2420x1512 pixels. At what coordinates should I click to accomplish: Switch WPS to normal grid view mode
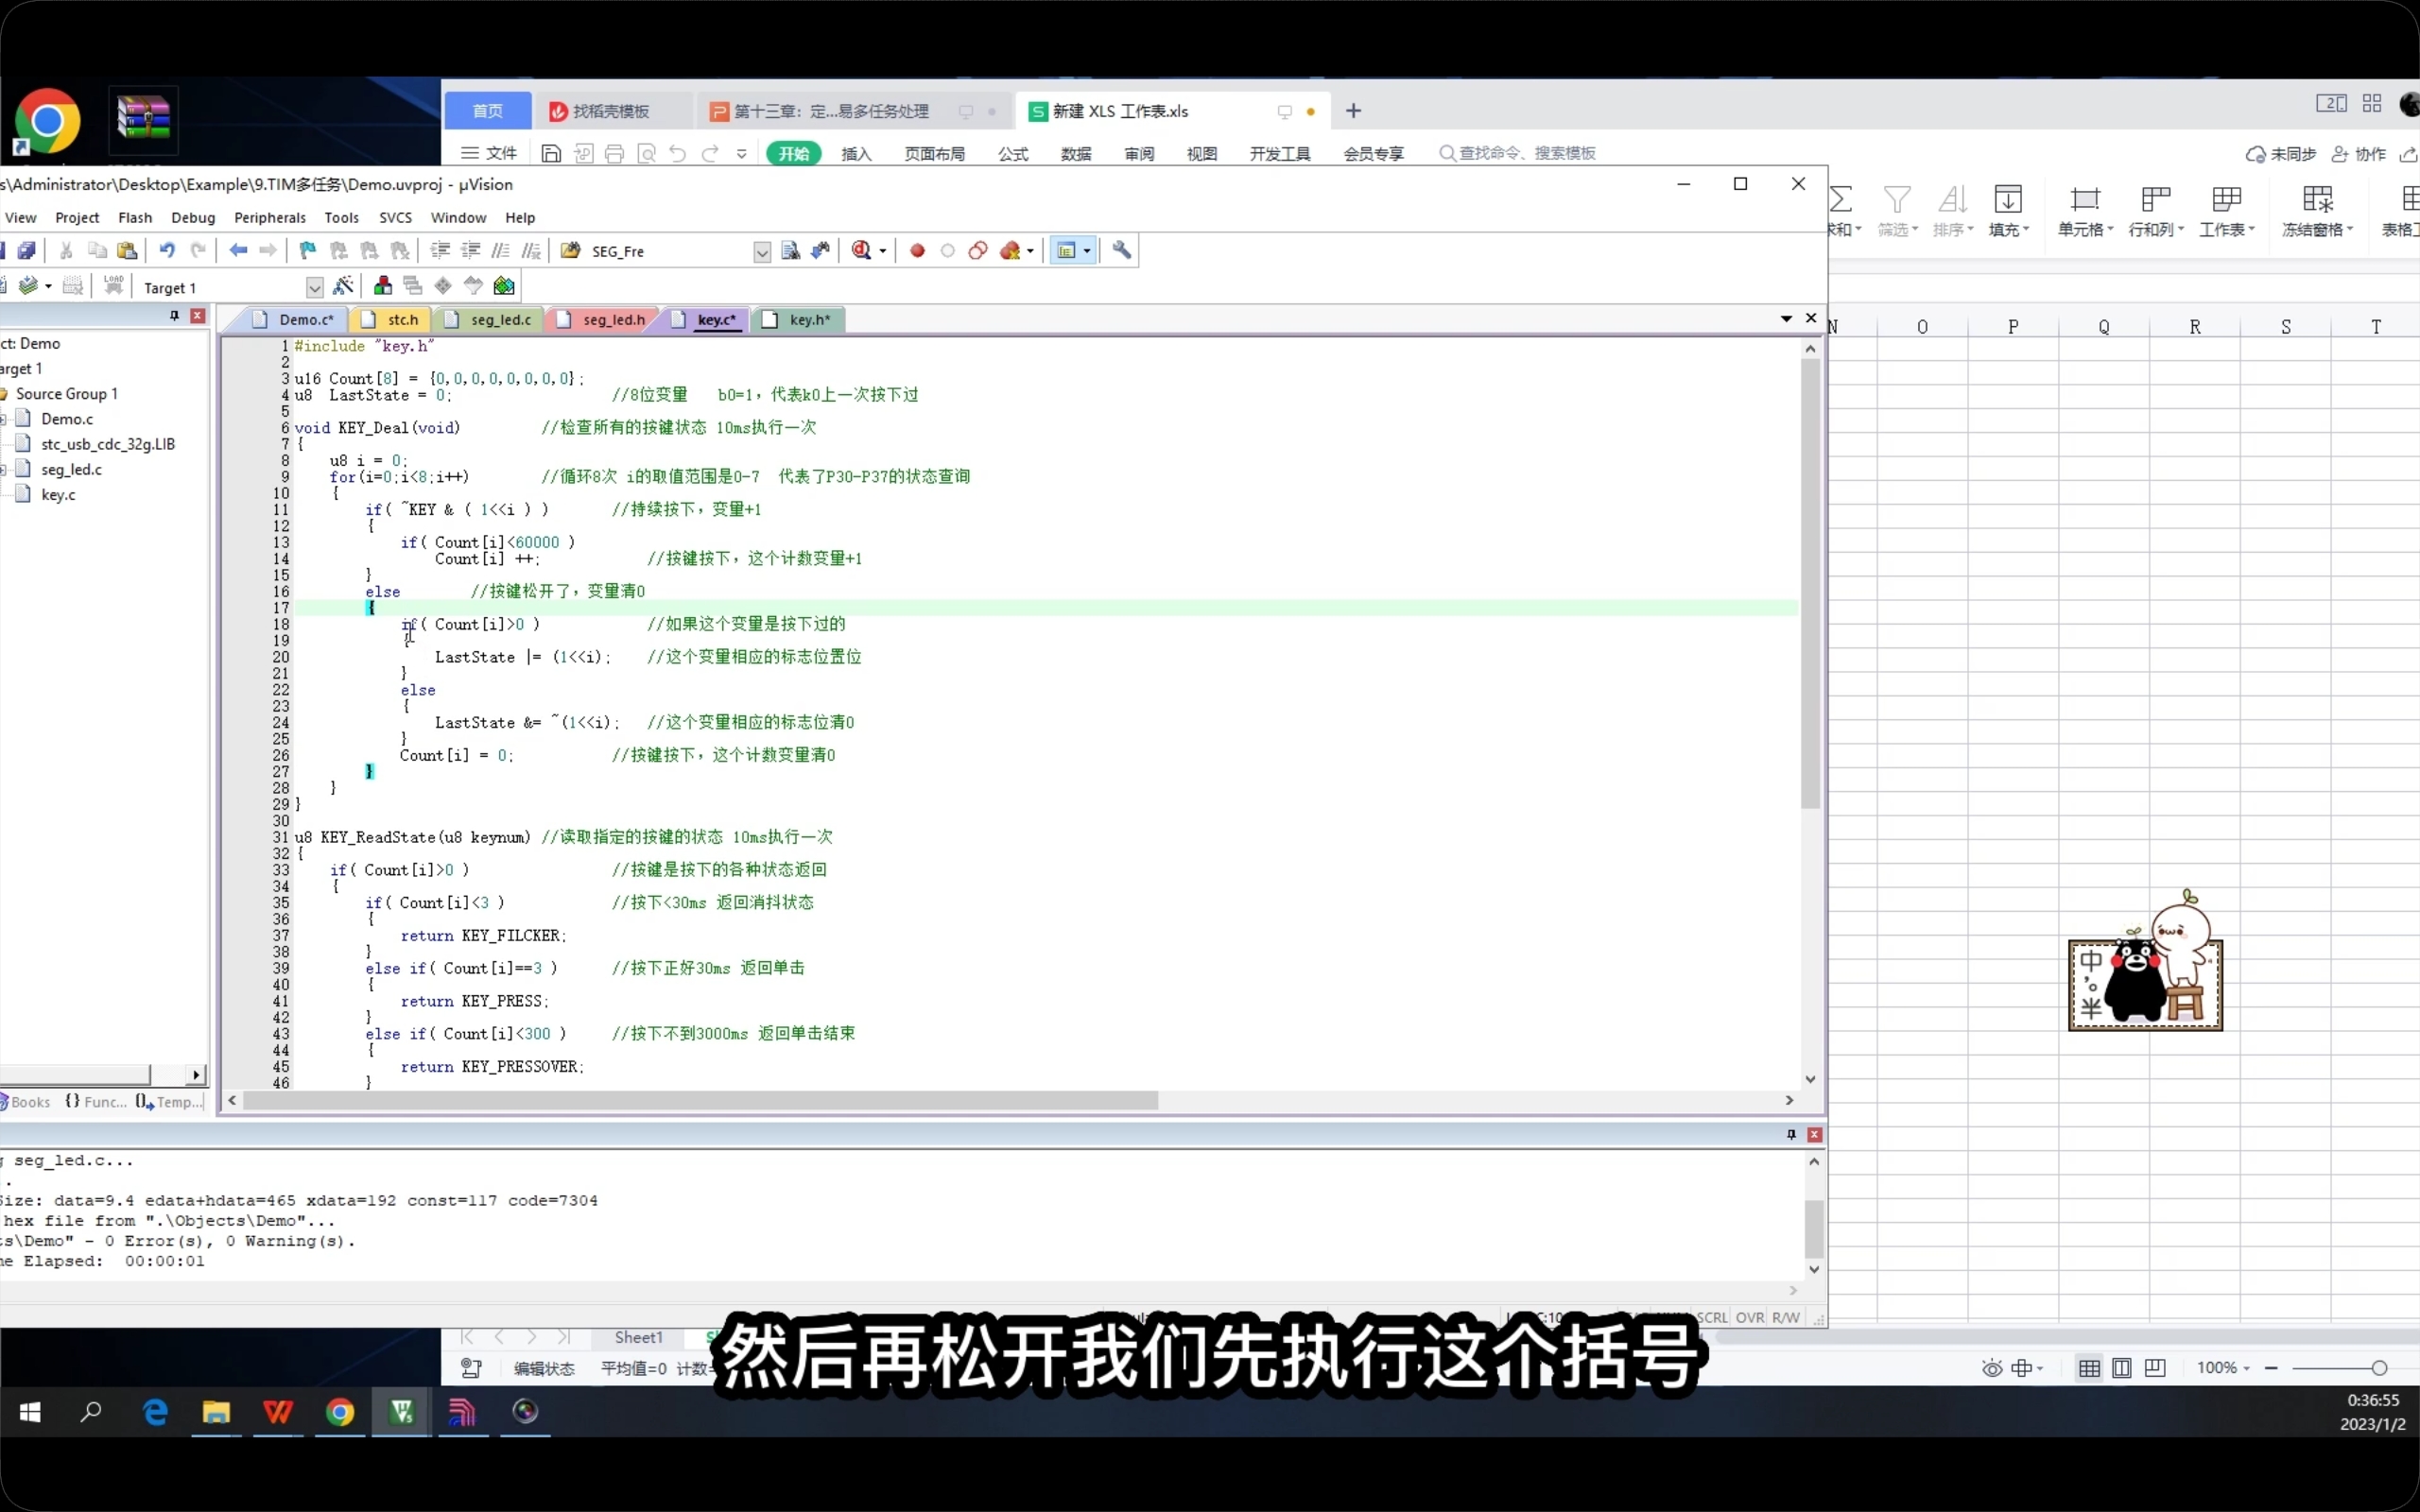[2089, 1368]
